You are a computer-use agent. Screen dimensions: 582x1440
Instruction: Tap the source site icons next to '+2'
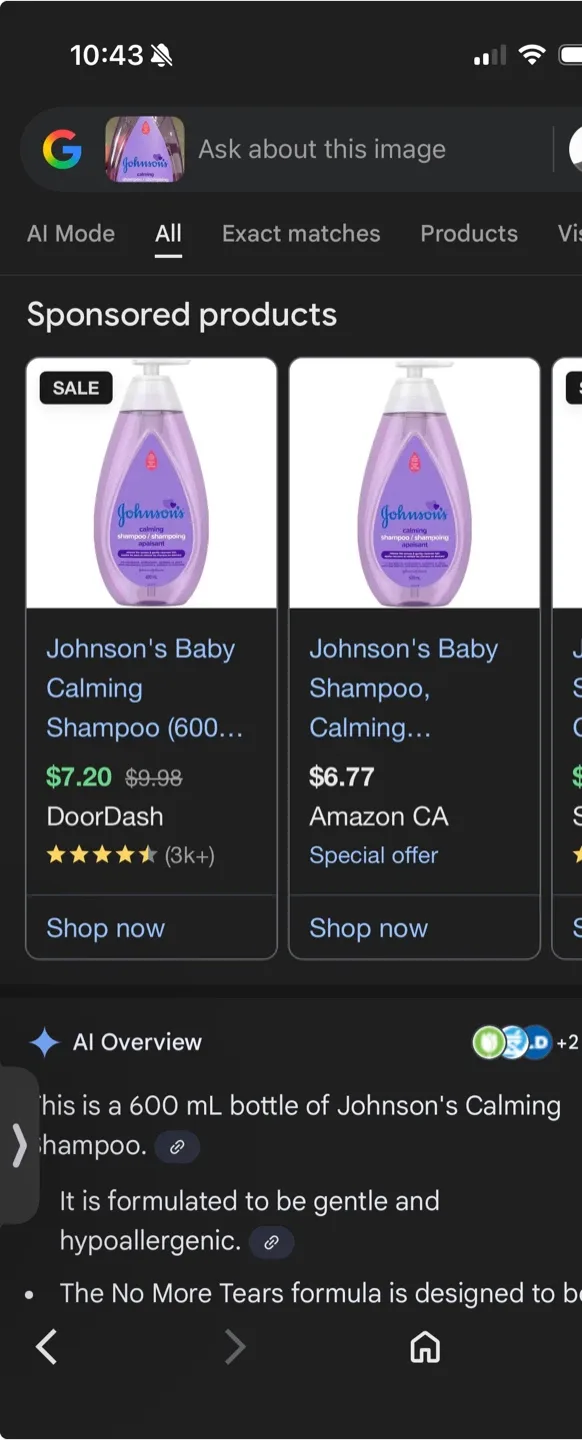pyautogui.click(x=511, y=1042)
